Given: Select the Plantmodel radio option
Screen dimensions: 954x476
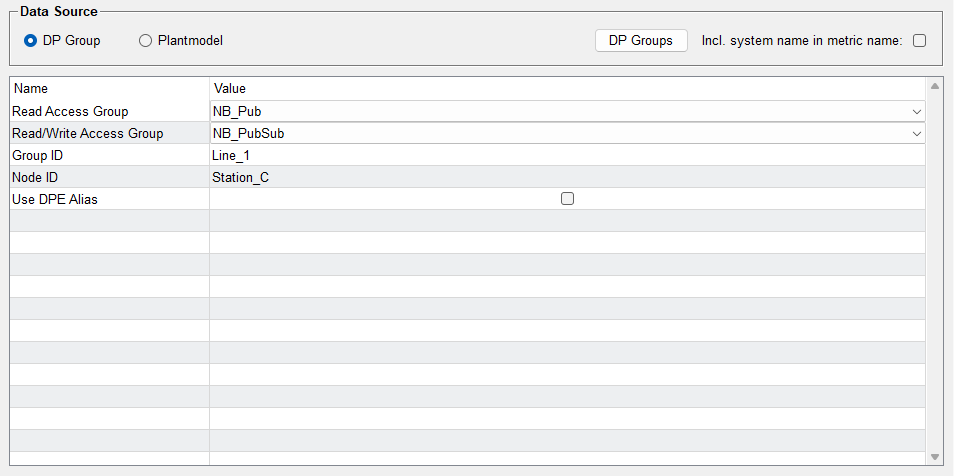Looking at the screenshot, I should (145, 41).
